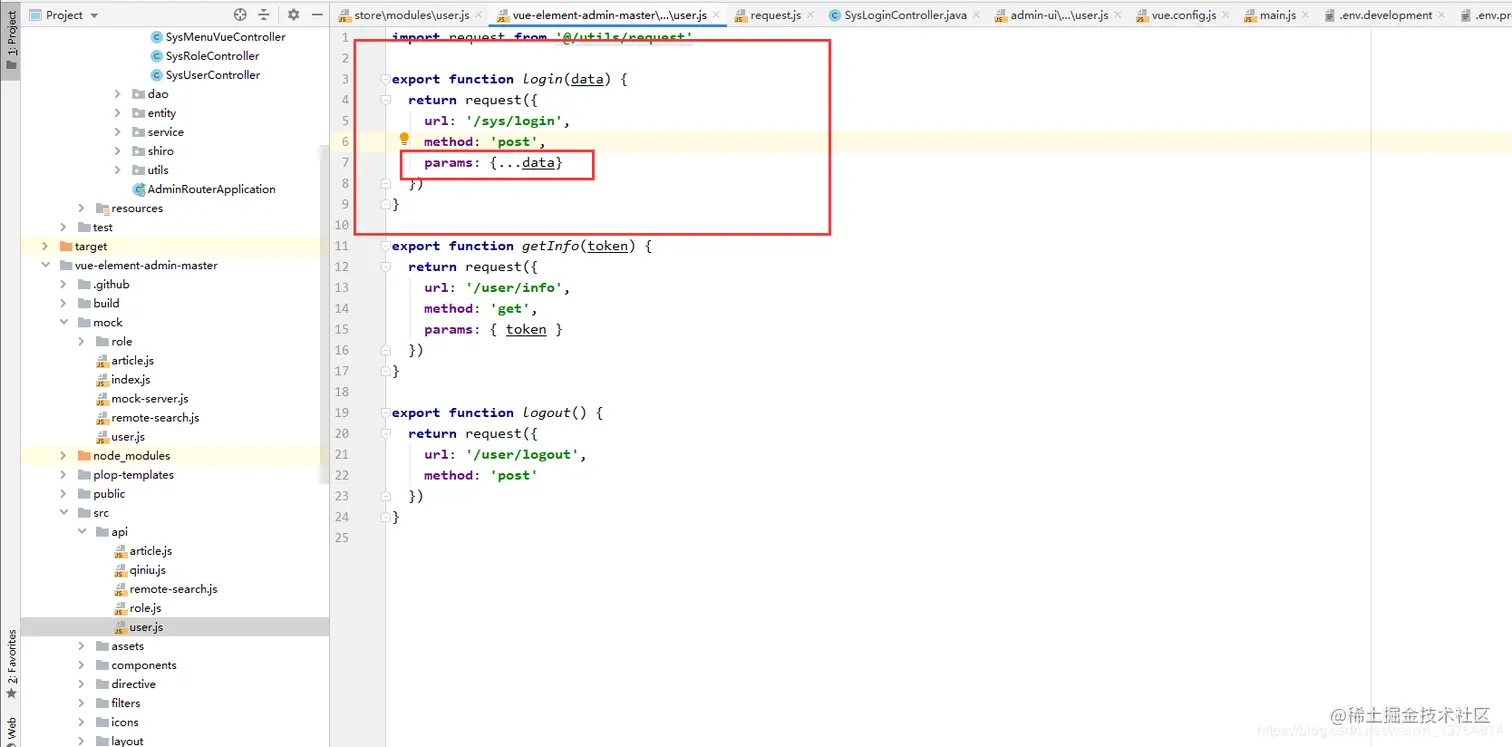
Task: Close the vue-element-admin-master user.js tab
Action: click(x=717, y=15)
